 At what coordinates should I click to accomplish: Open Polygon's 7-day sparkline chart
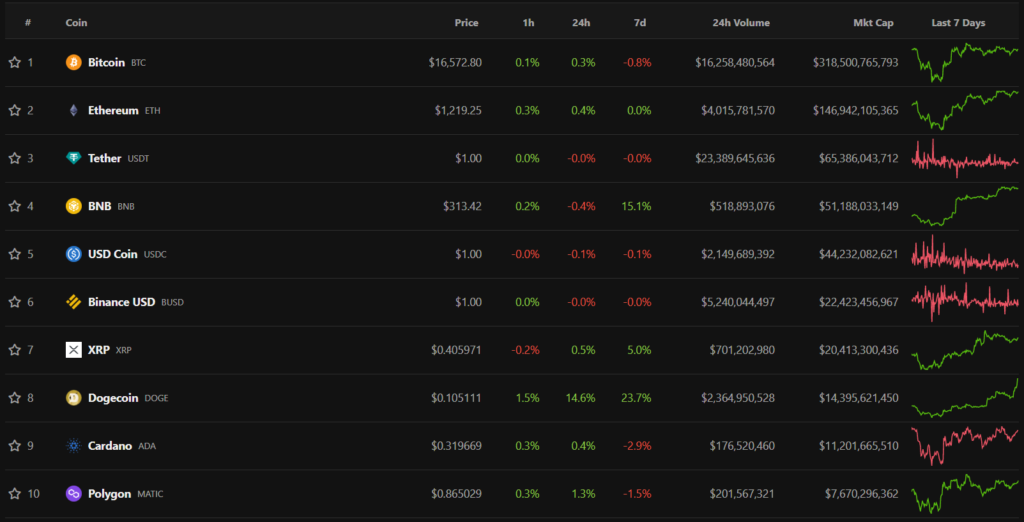coord(965,494)
